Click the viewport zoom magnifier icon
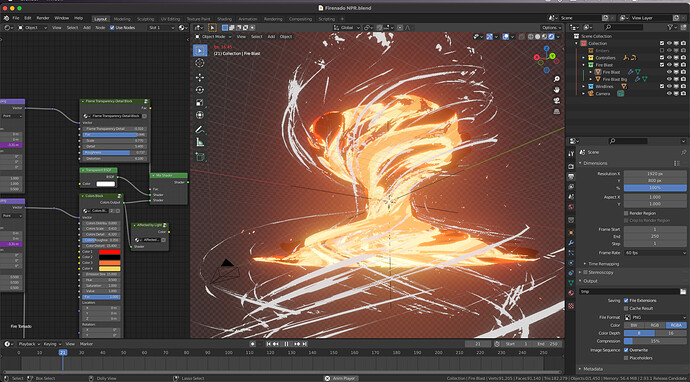 [x=557, y=79]
